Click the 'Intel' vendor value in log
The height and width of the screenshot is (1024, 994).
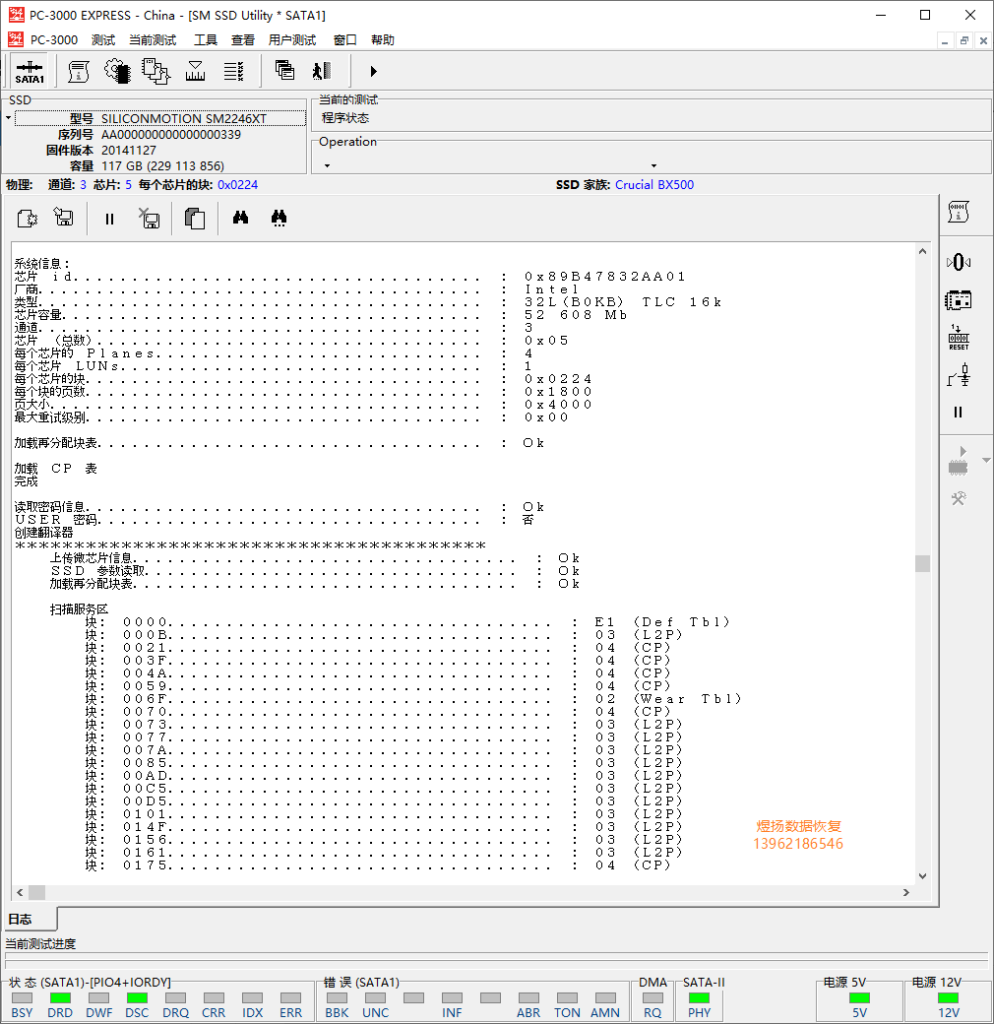551,289
